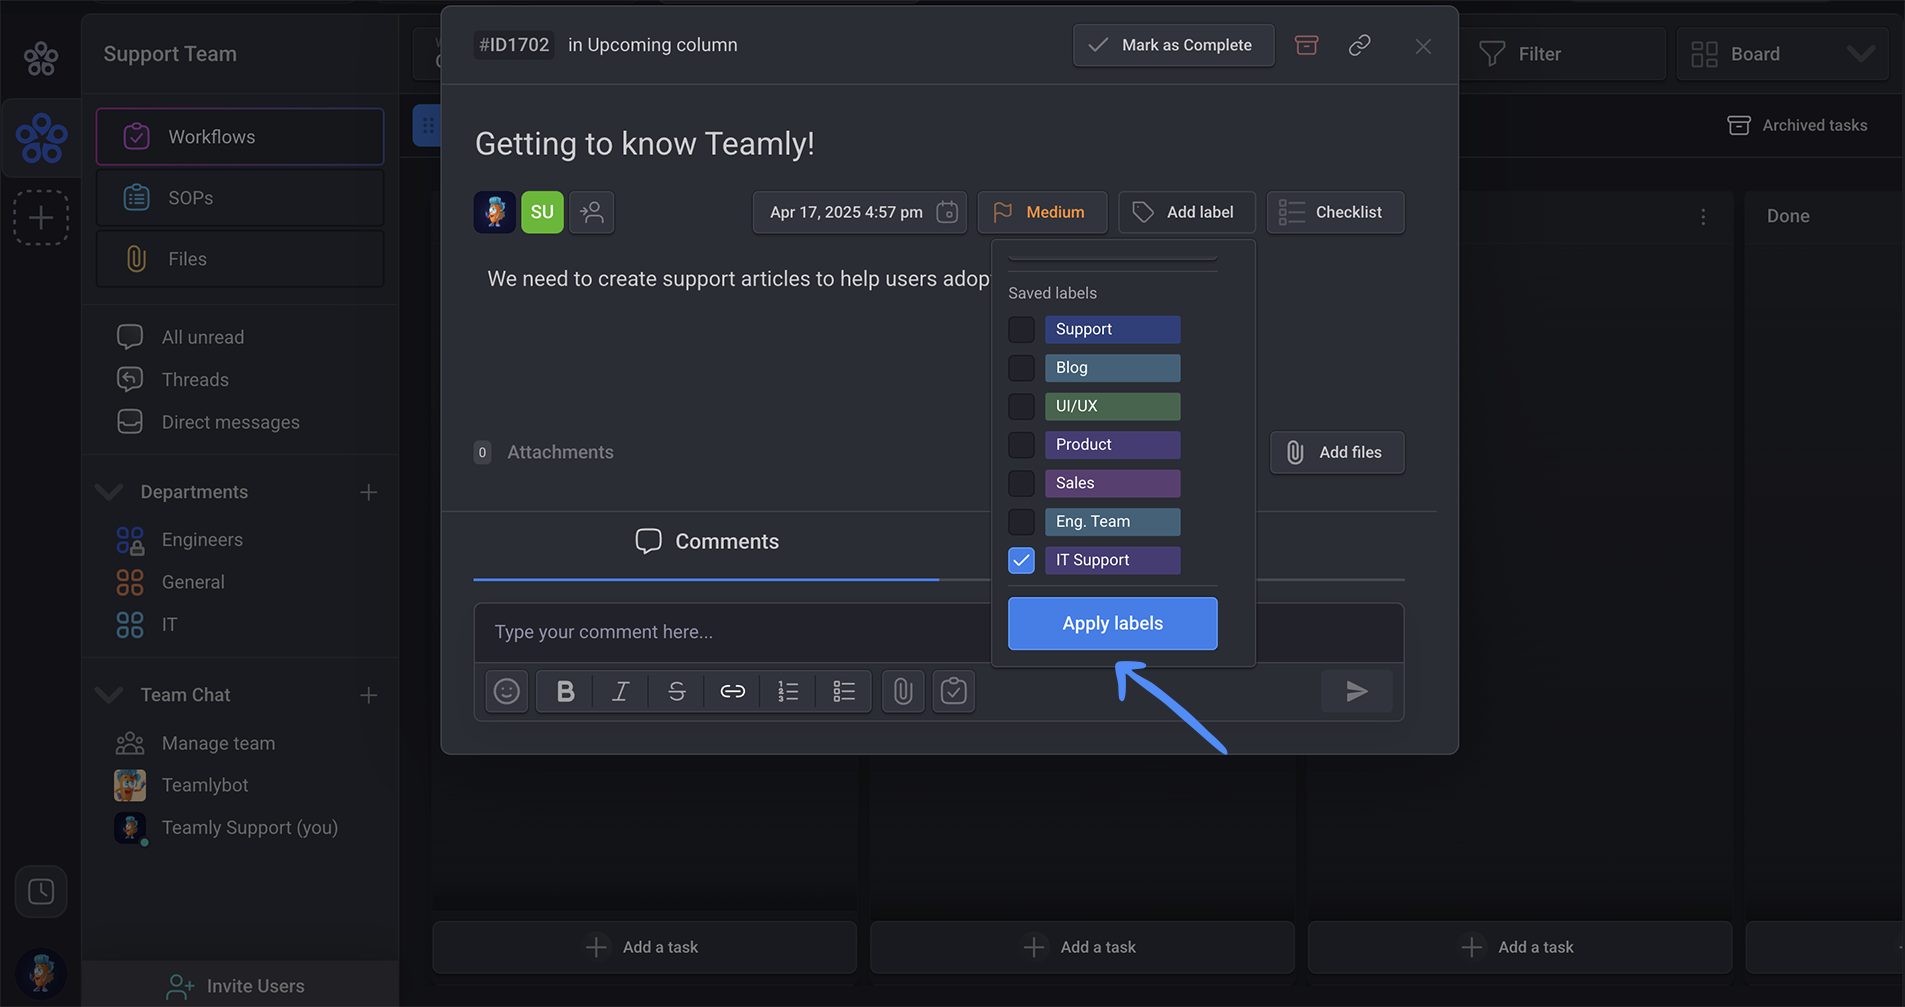Add a new Team Chat with plus icon
This screenshot has width=1905, height=1007.
tap(369, 695)
